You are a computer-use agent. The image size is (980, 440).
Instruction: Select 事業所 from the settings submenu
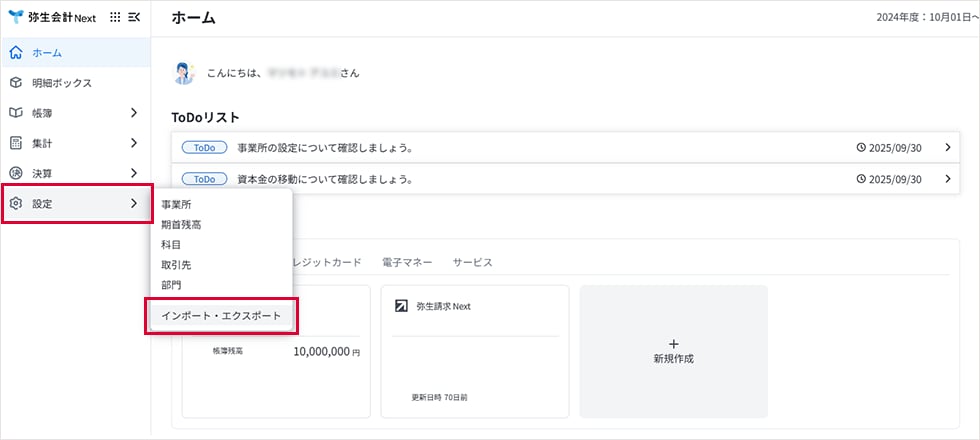pos(176,204)
